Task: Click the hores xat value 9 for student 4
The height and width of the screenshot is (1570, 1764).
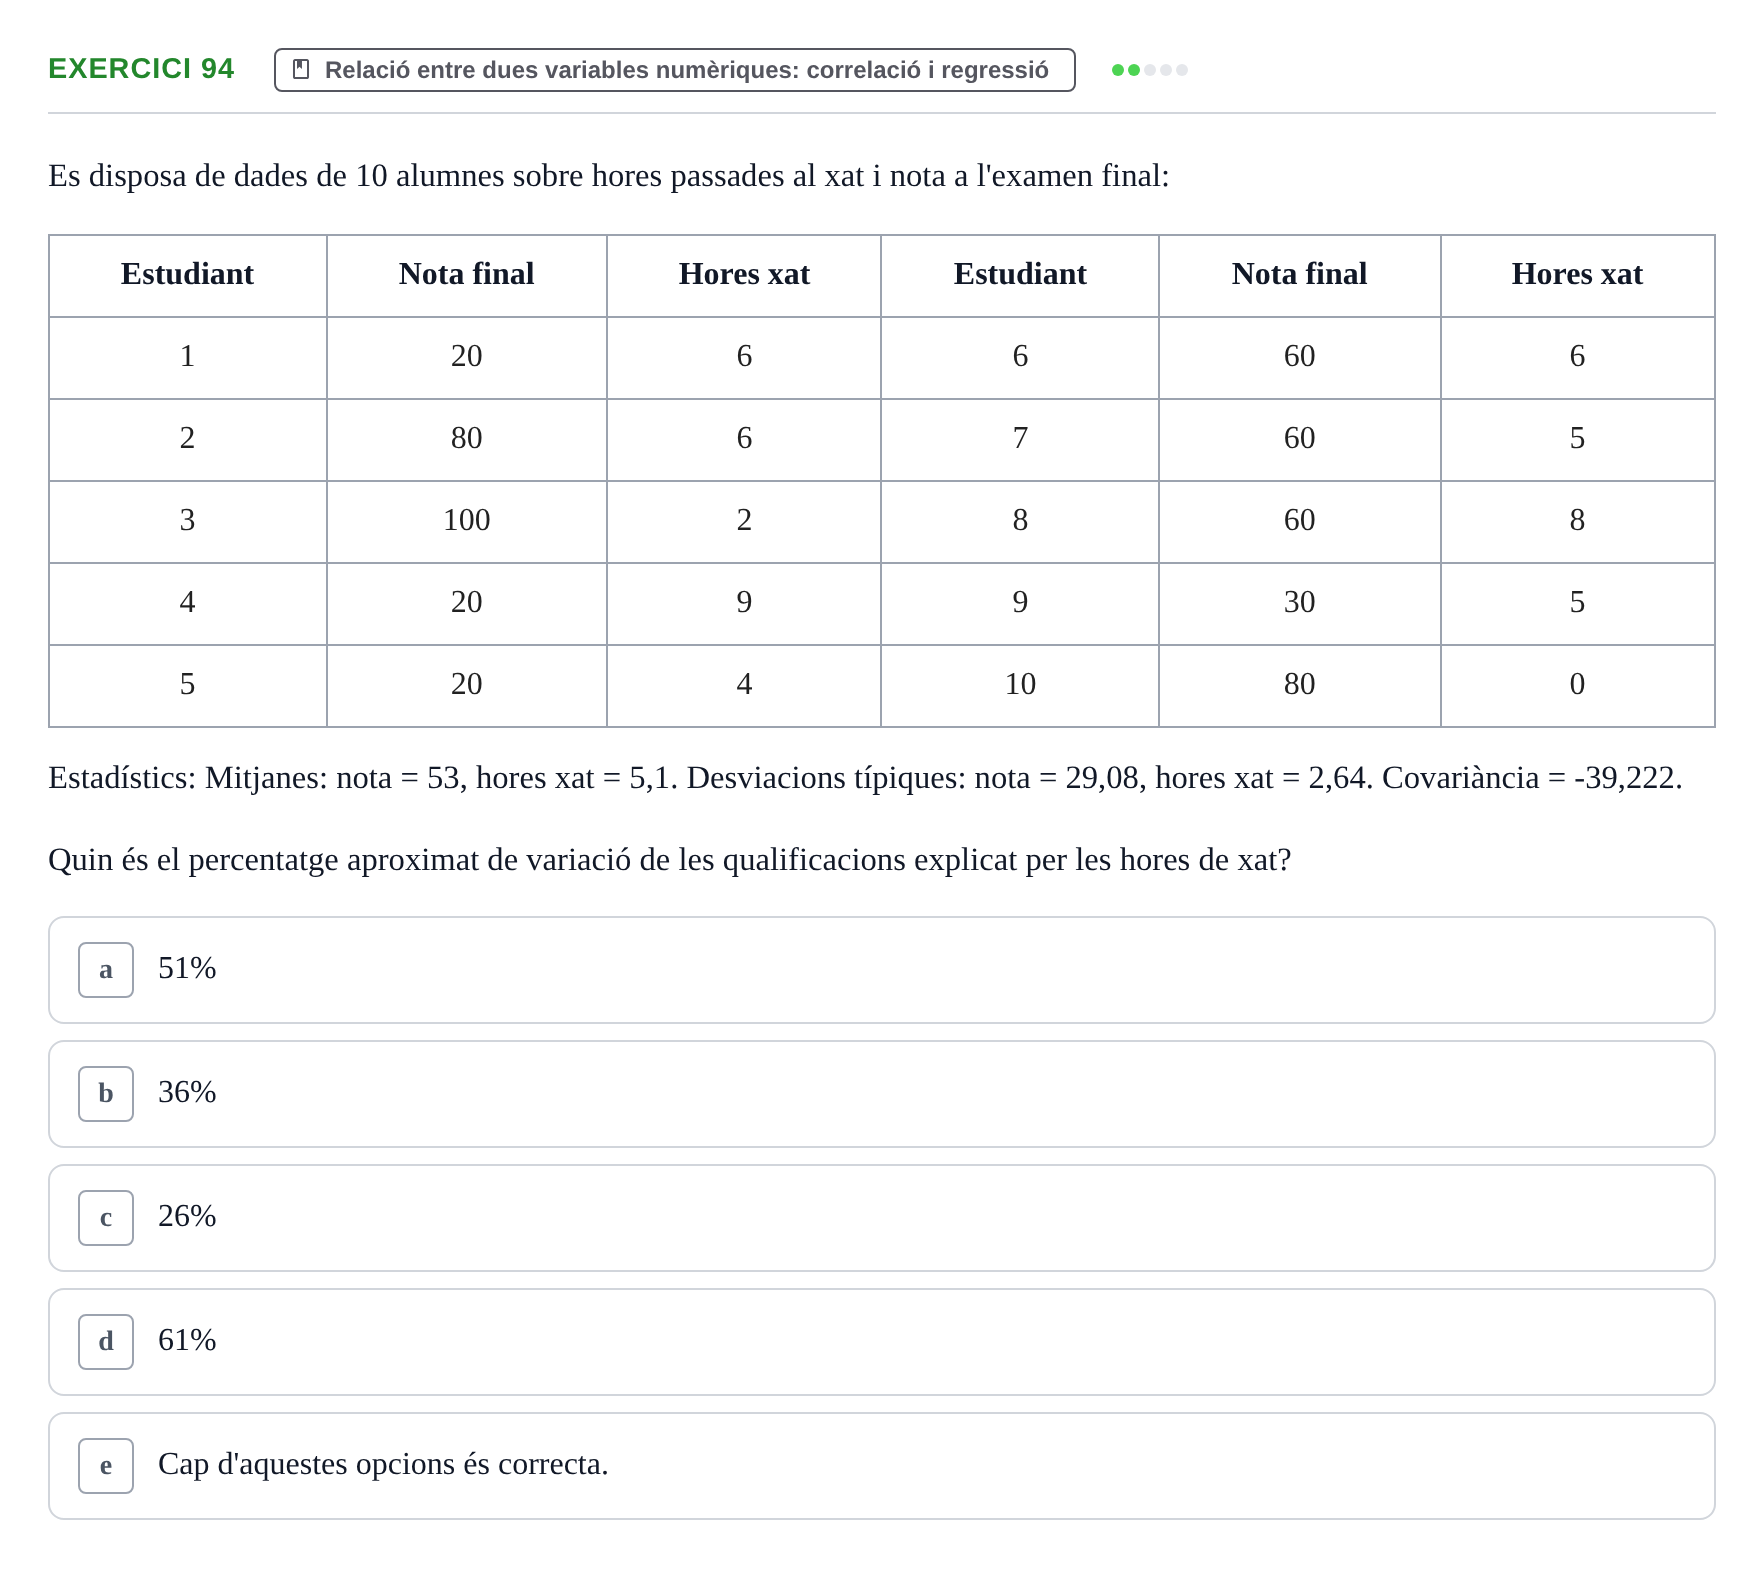Action: click(744, 603)
